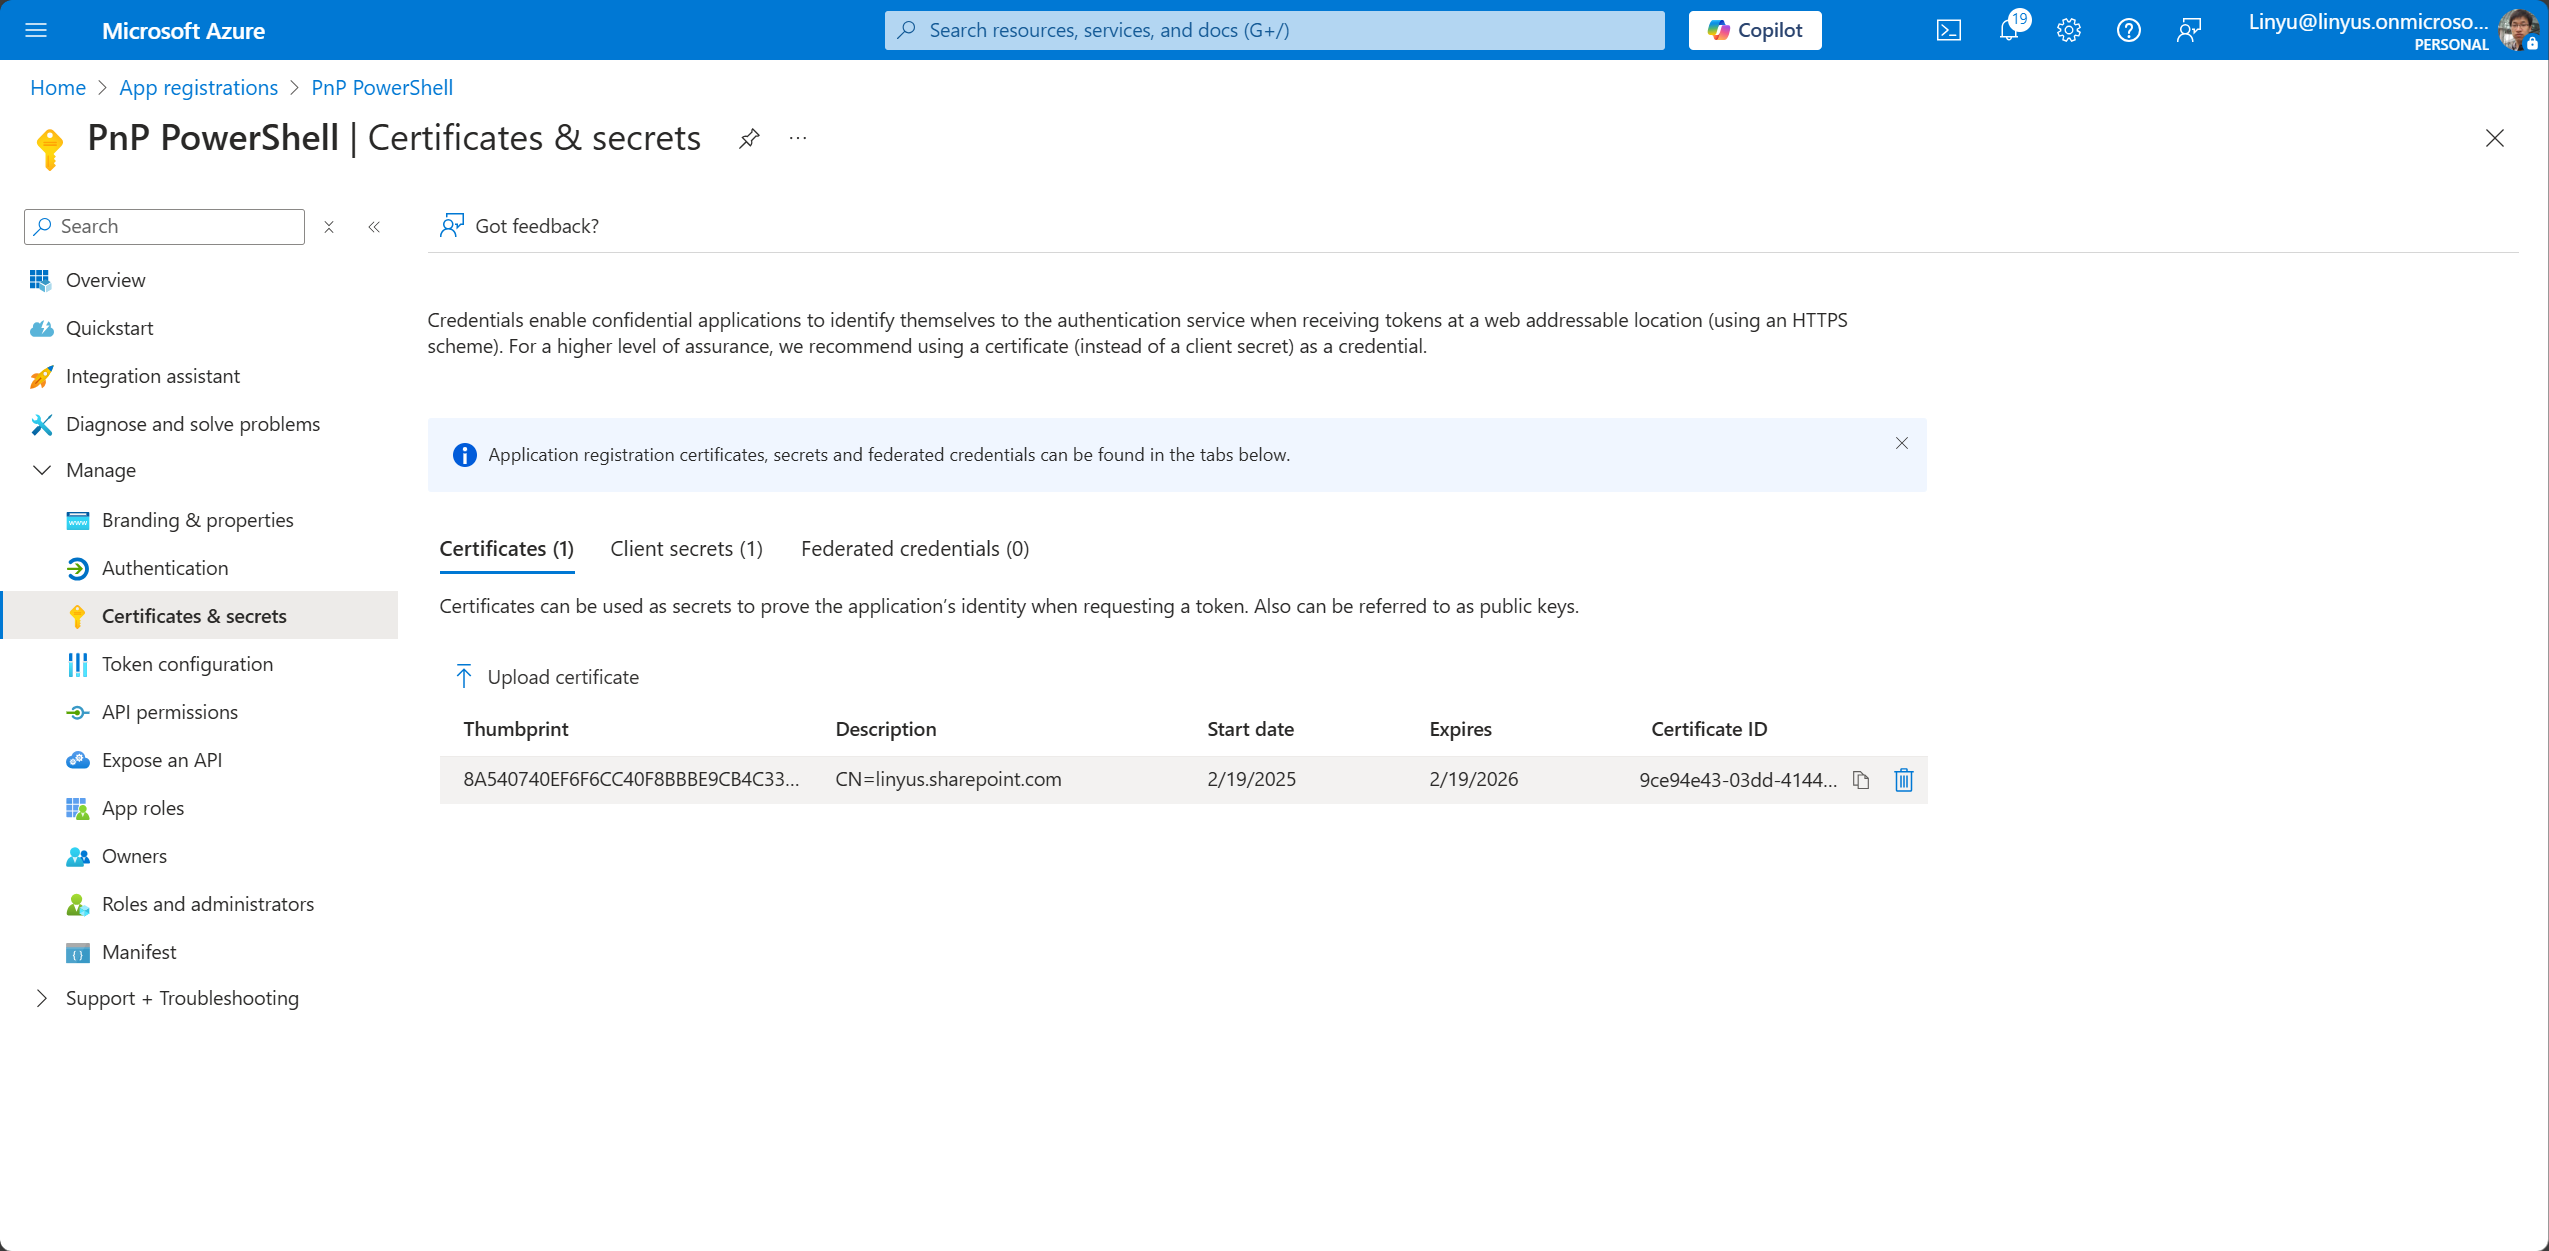Open the feedback icon in the top bar

tap(2189, 30)
